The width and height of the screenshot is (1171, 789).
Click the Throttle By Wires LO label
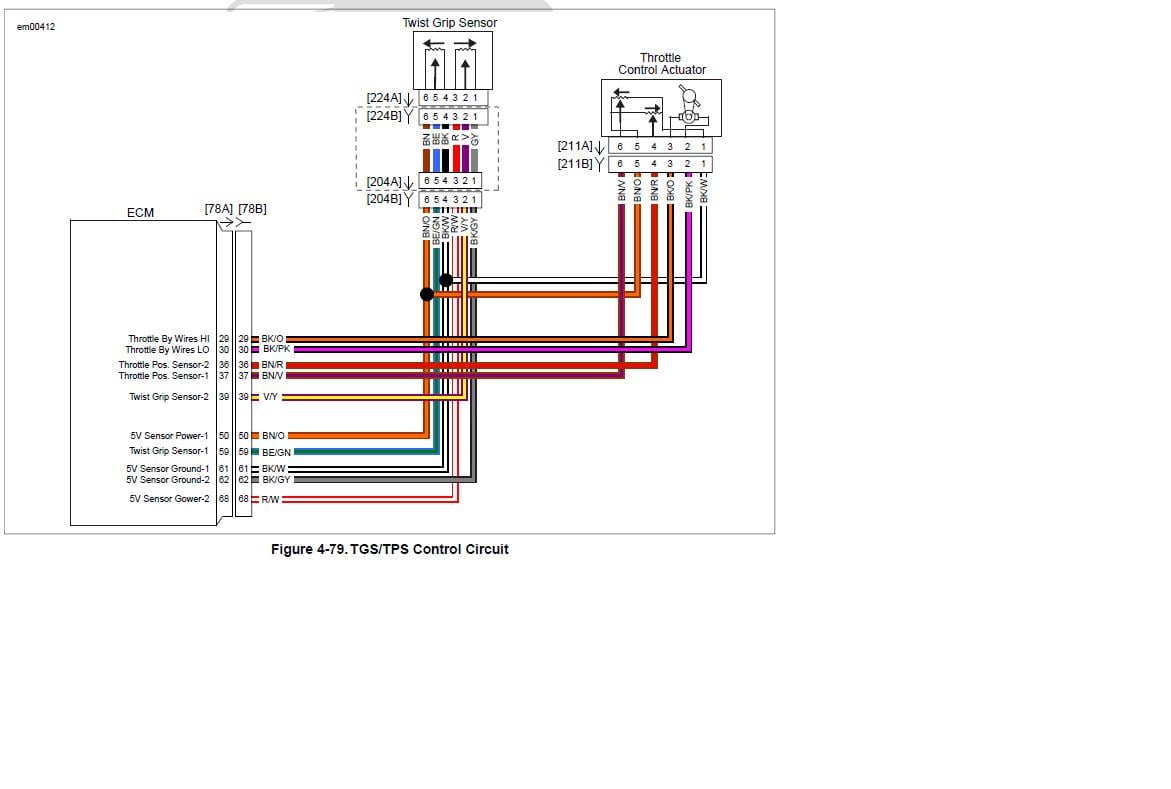click(x=167, y=350)
